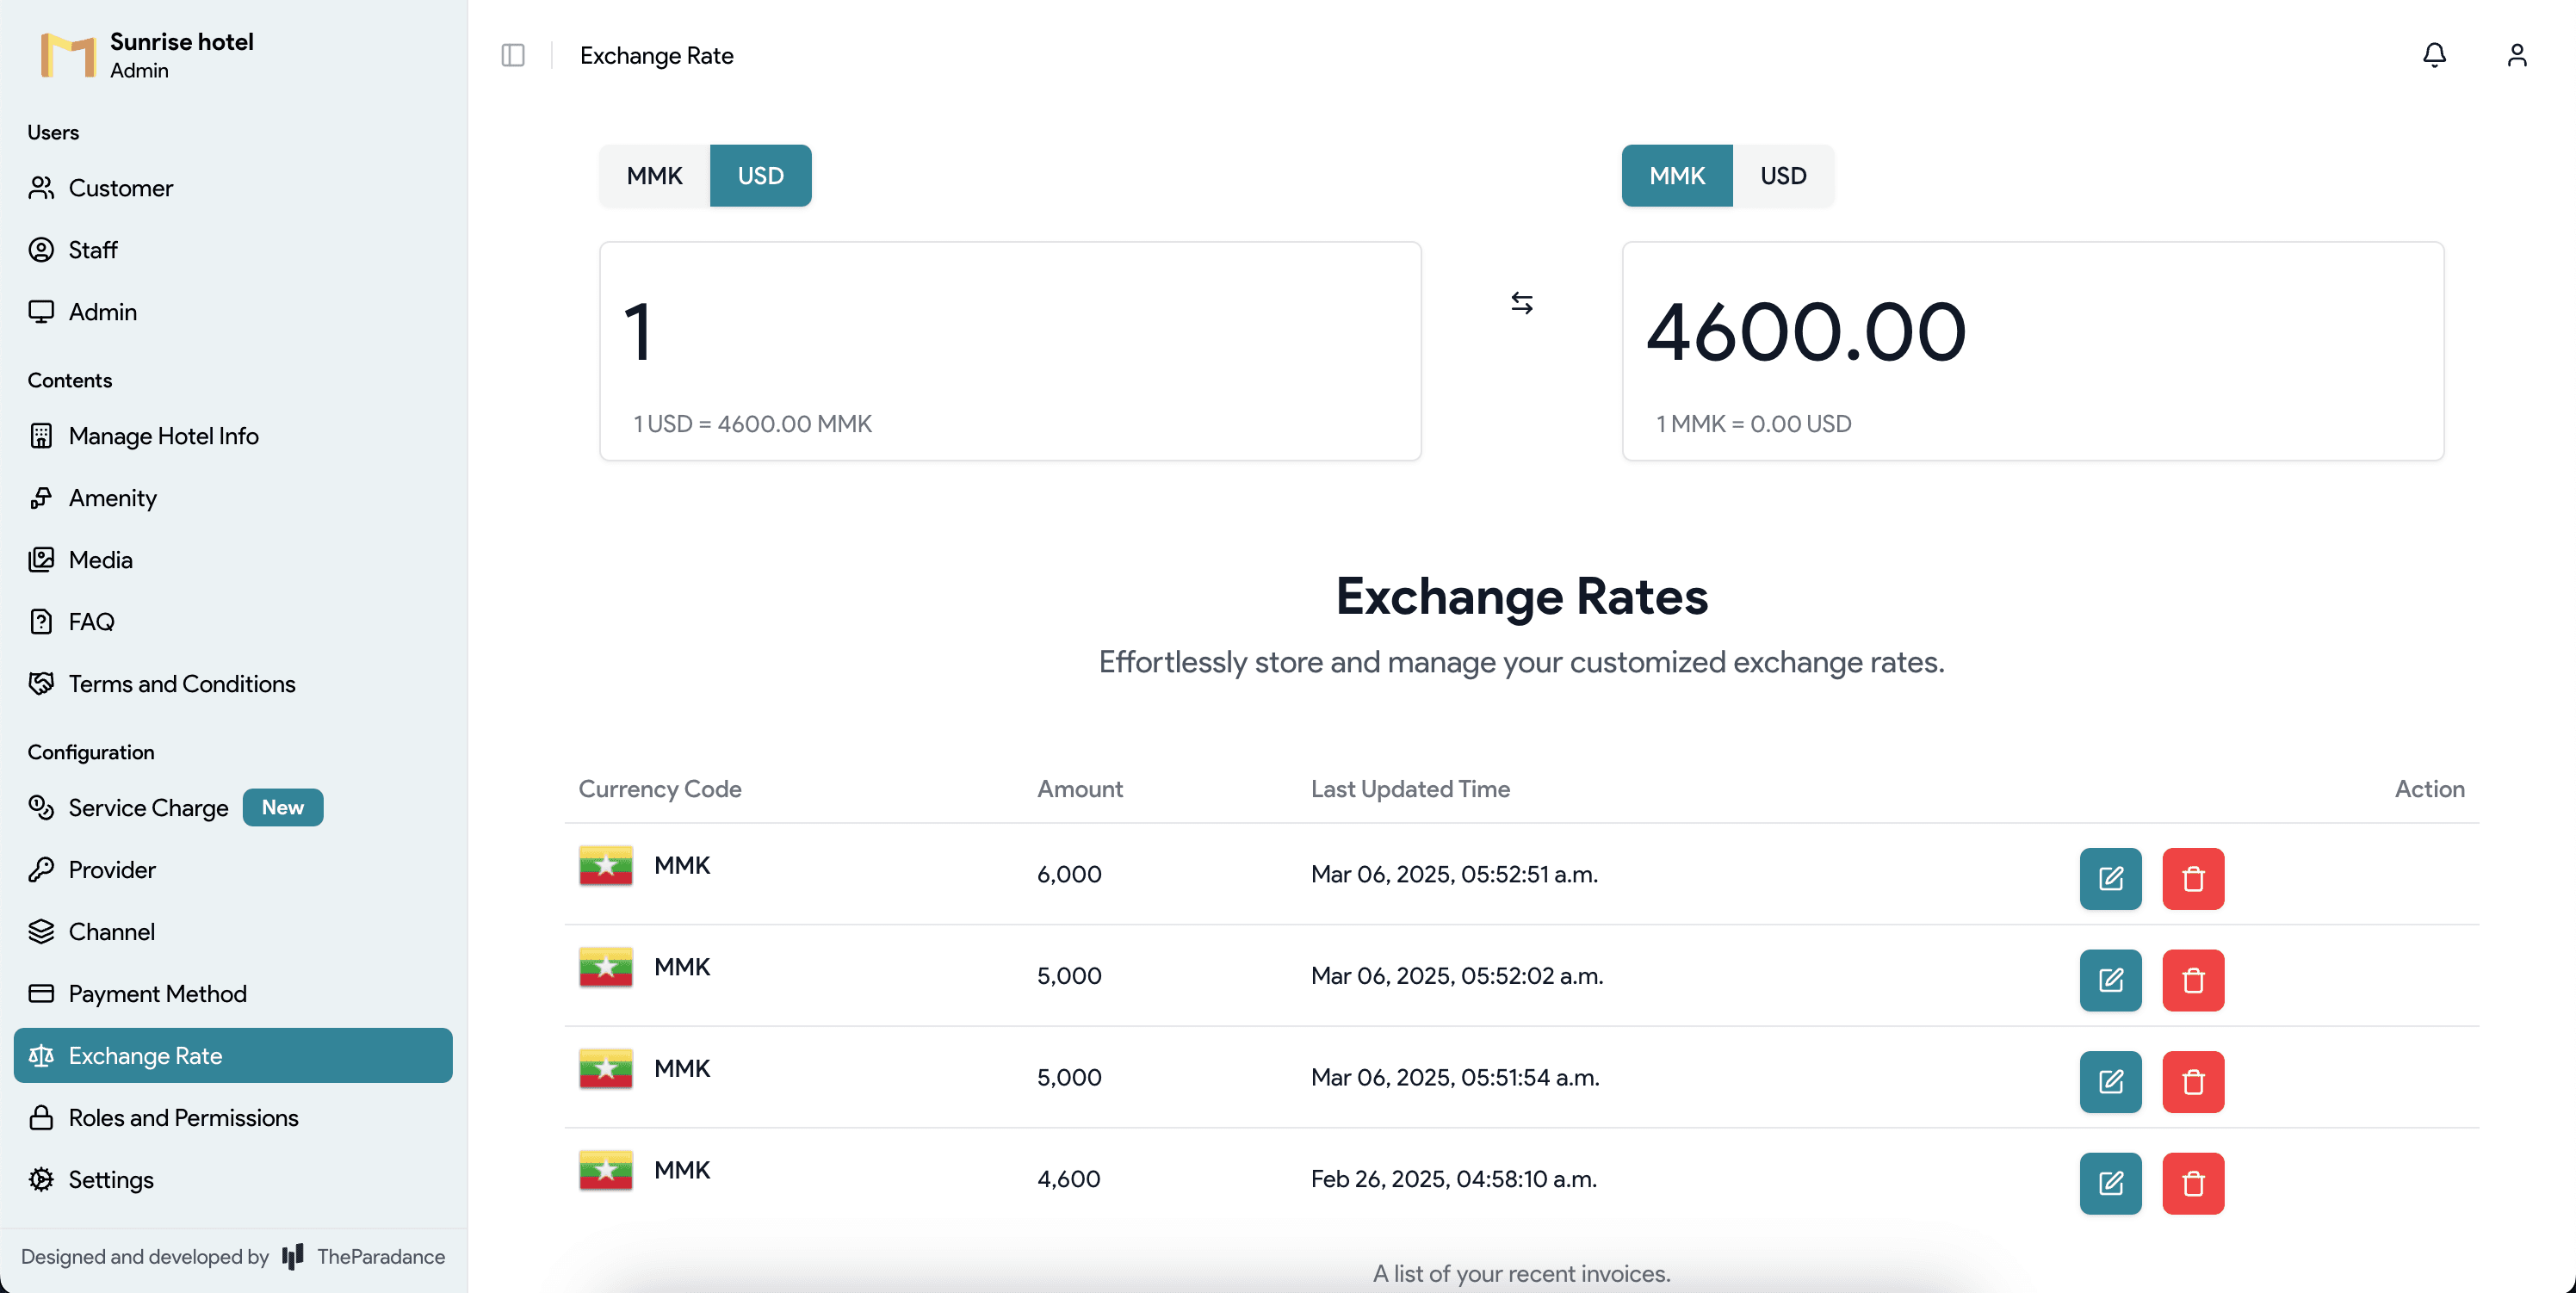
Task: Click the Myanmar flag in 4,600 row
Action: click(x=606, y=1171)
